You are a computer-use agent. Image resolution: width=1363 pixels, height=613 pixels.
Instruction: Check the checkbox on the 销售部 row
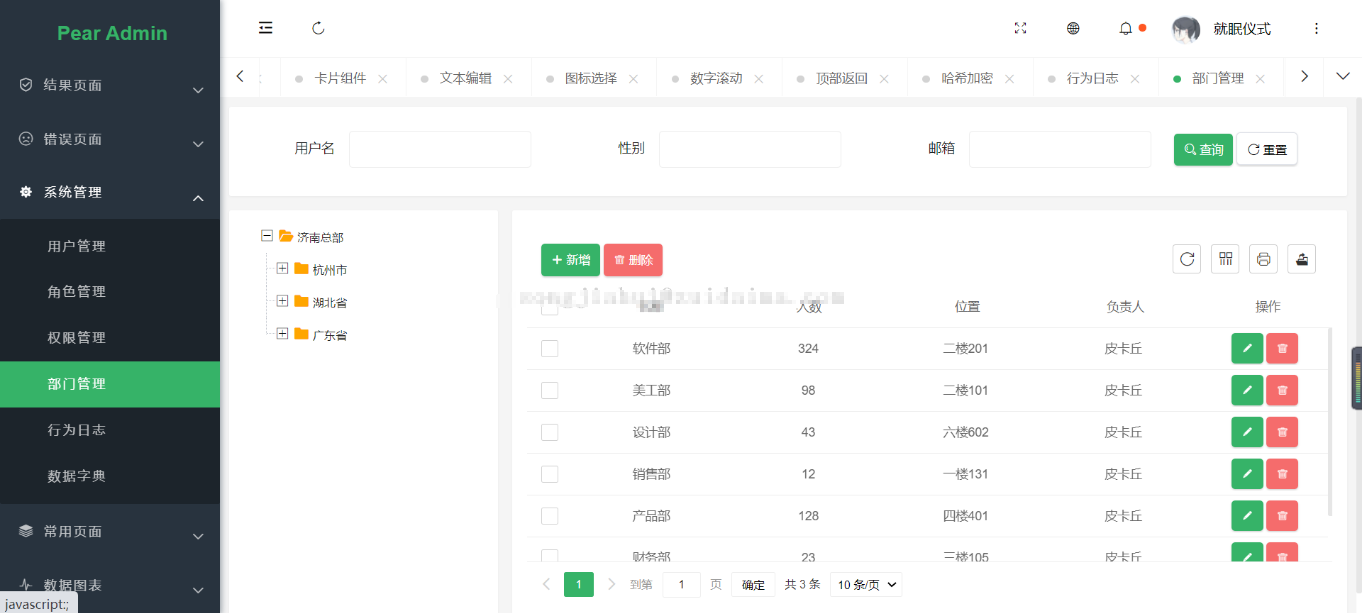pos(549,474)
